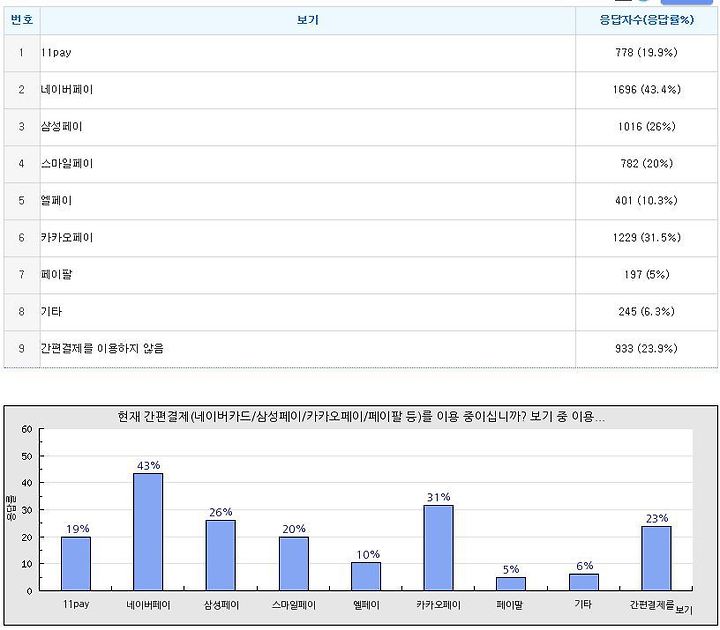Click the 스마일페이 bar in the chart
Viewport: 720px width, 630px height.
click(x=294, y=564)
